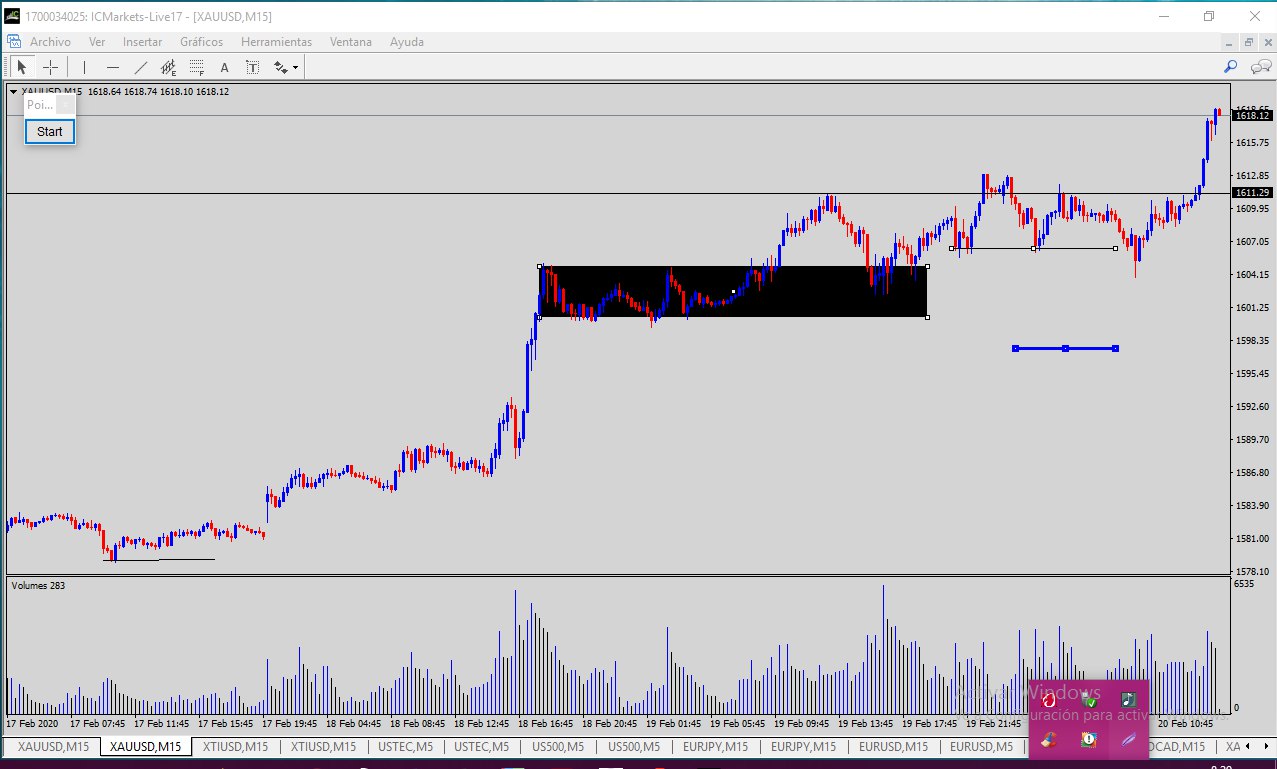This screenshot has width=1277, height=769.
Task: Minimize the inner chart window
Action: [x=1231, y=42]
